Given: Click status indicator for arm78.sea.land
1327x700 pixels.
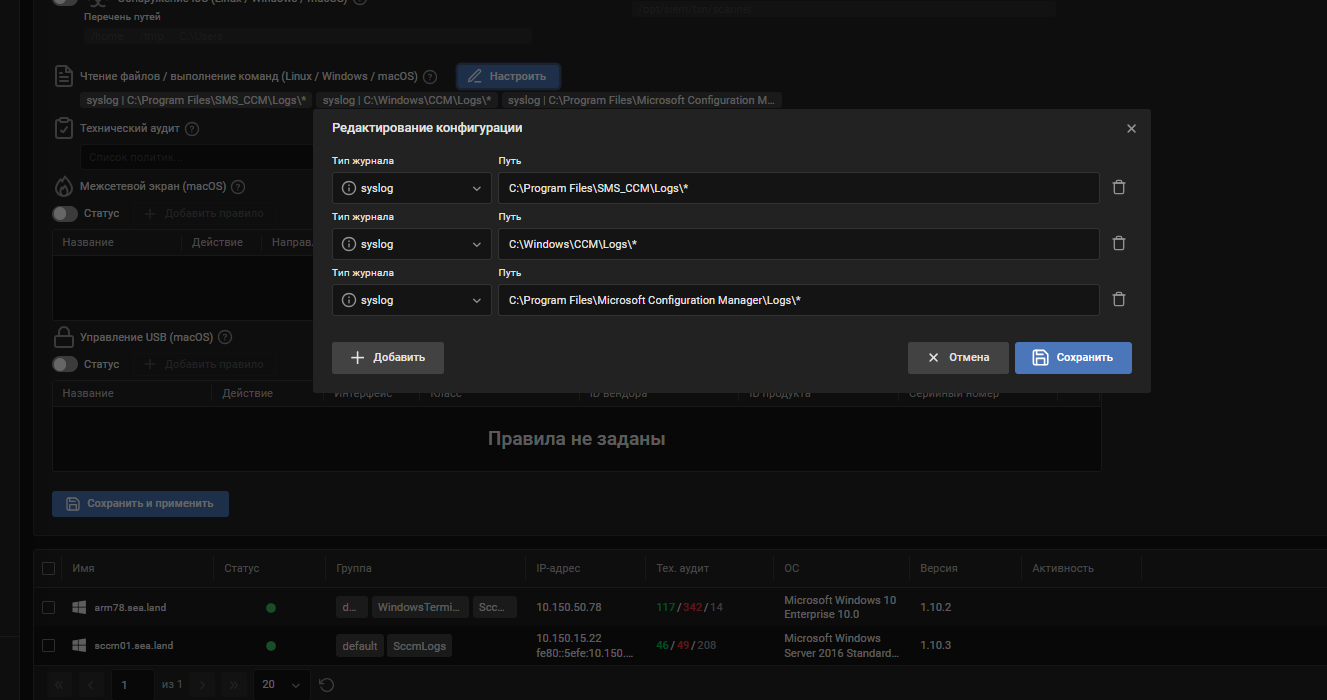Looking at the screenshot, I should [x=270, y=608].
